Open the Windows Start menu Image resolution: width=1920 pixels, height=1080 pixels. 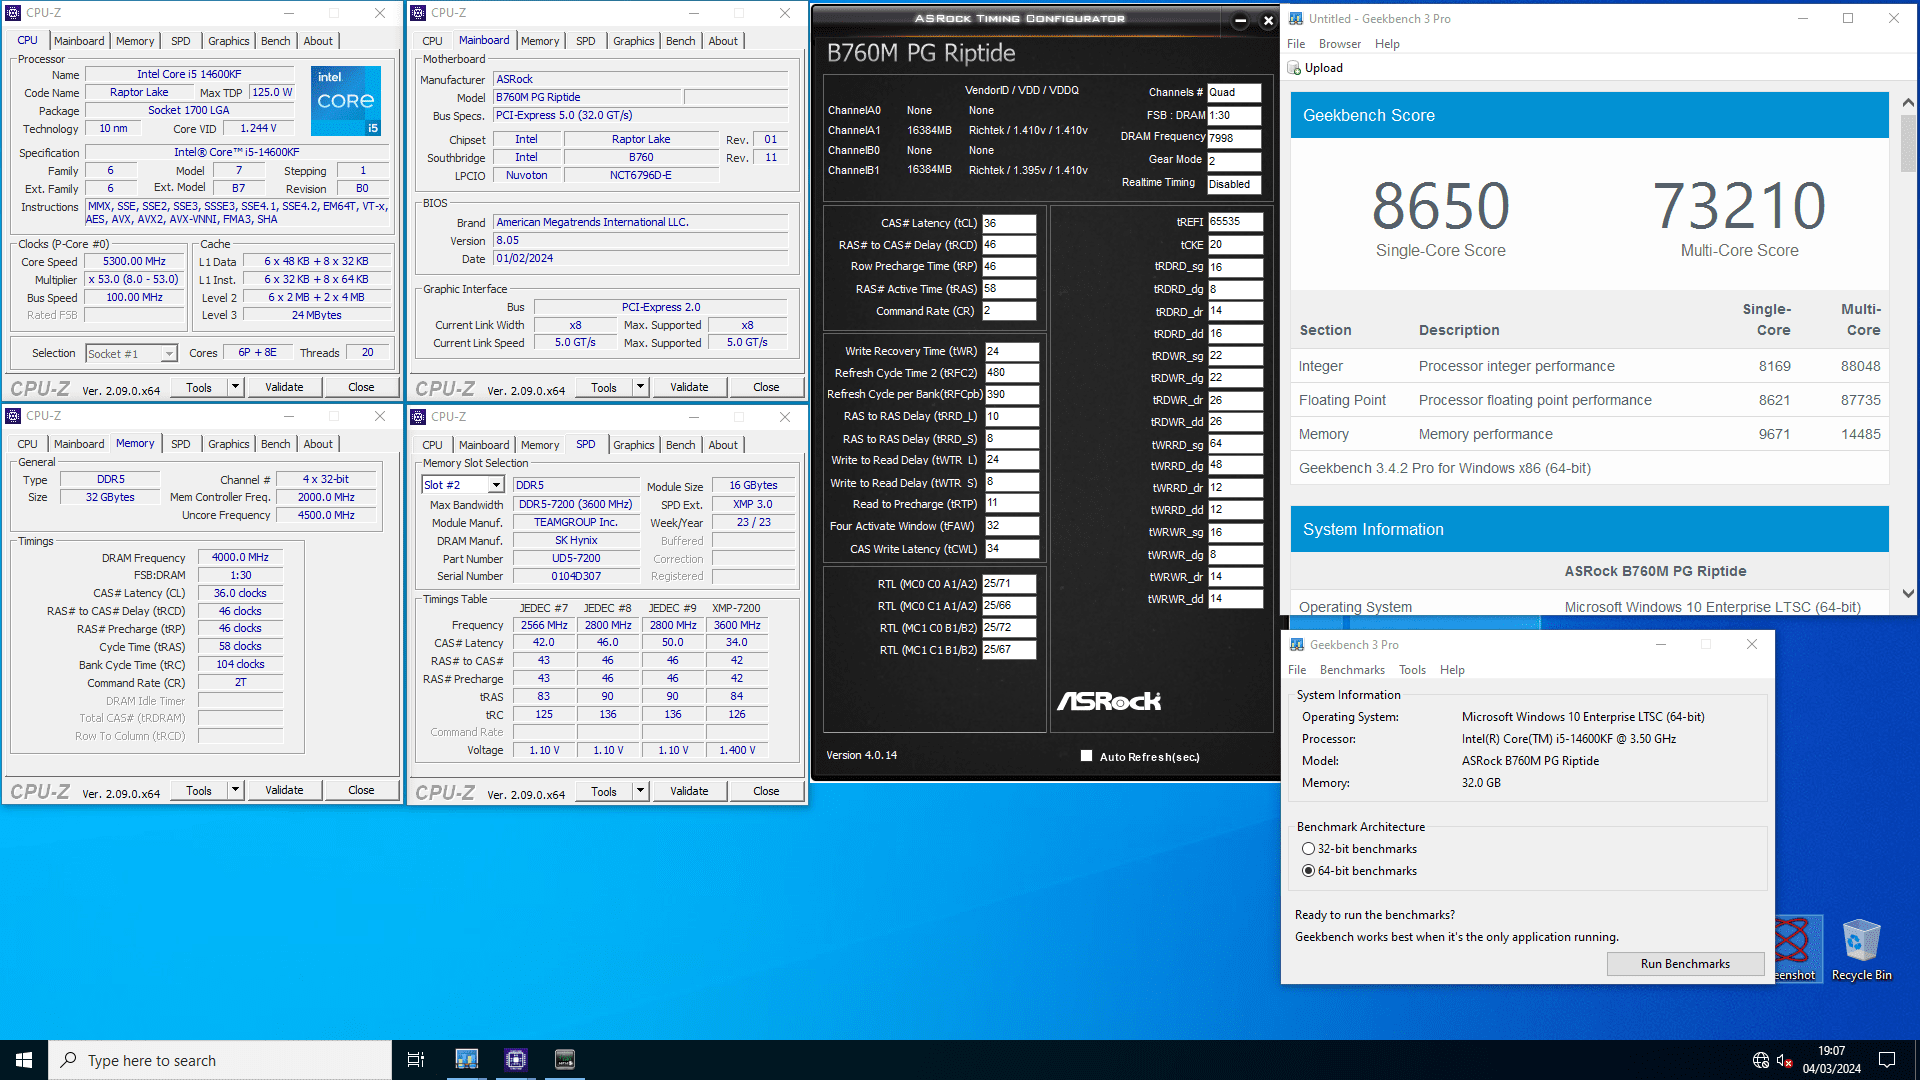click(x=24, y=1060)
